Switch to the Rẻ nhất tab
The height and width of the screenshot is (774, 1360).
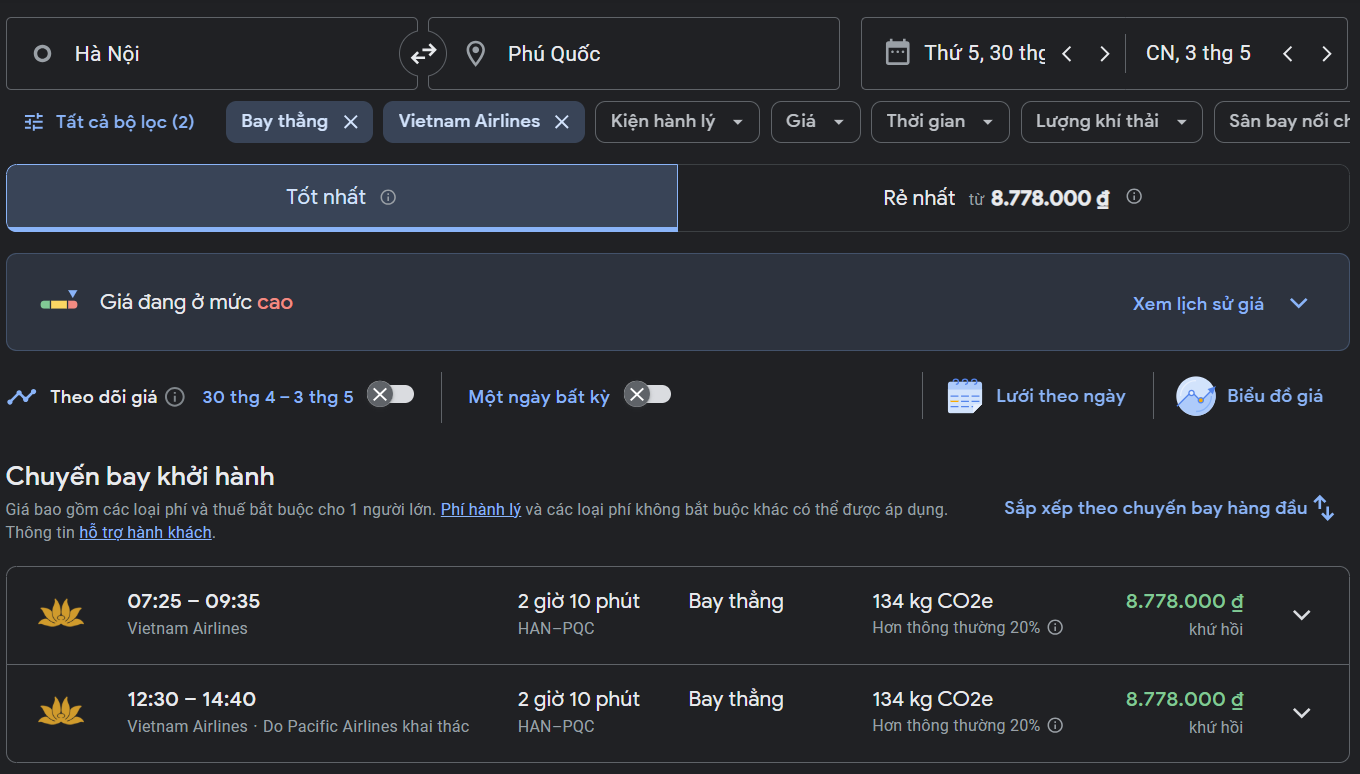pyautogui.click(x=1012, y=198)
